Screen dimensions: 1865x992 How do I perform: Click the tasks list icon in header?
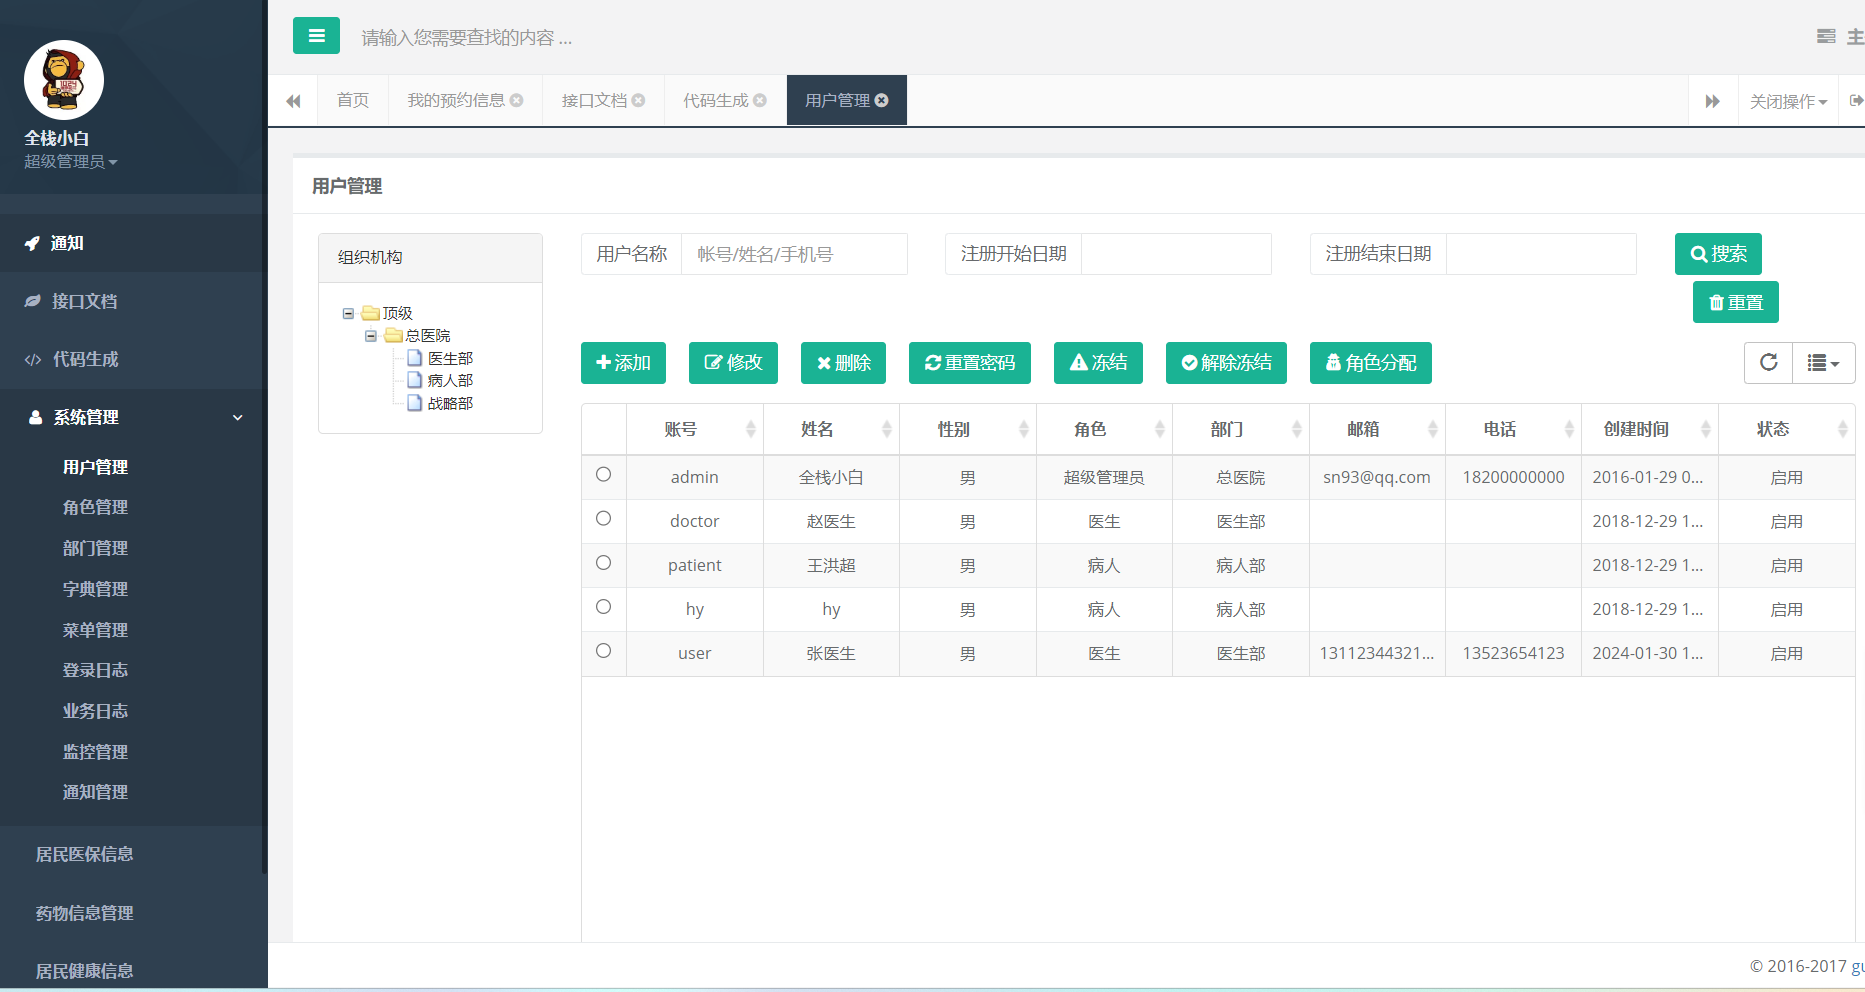pyautogui.click(x=1826, y=36)
